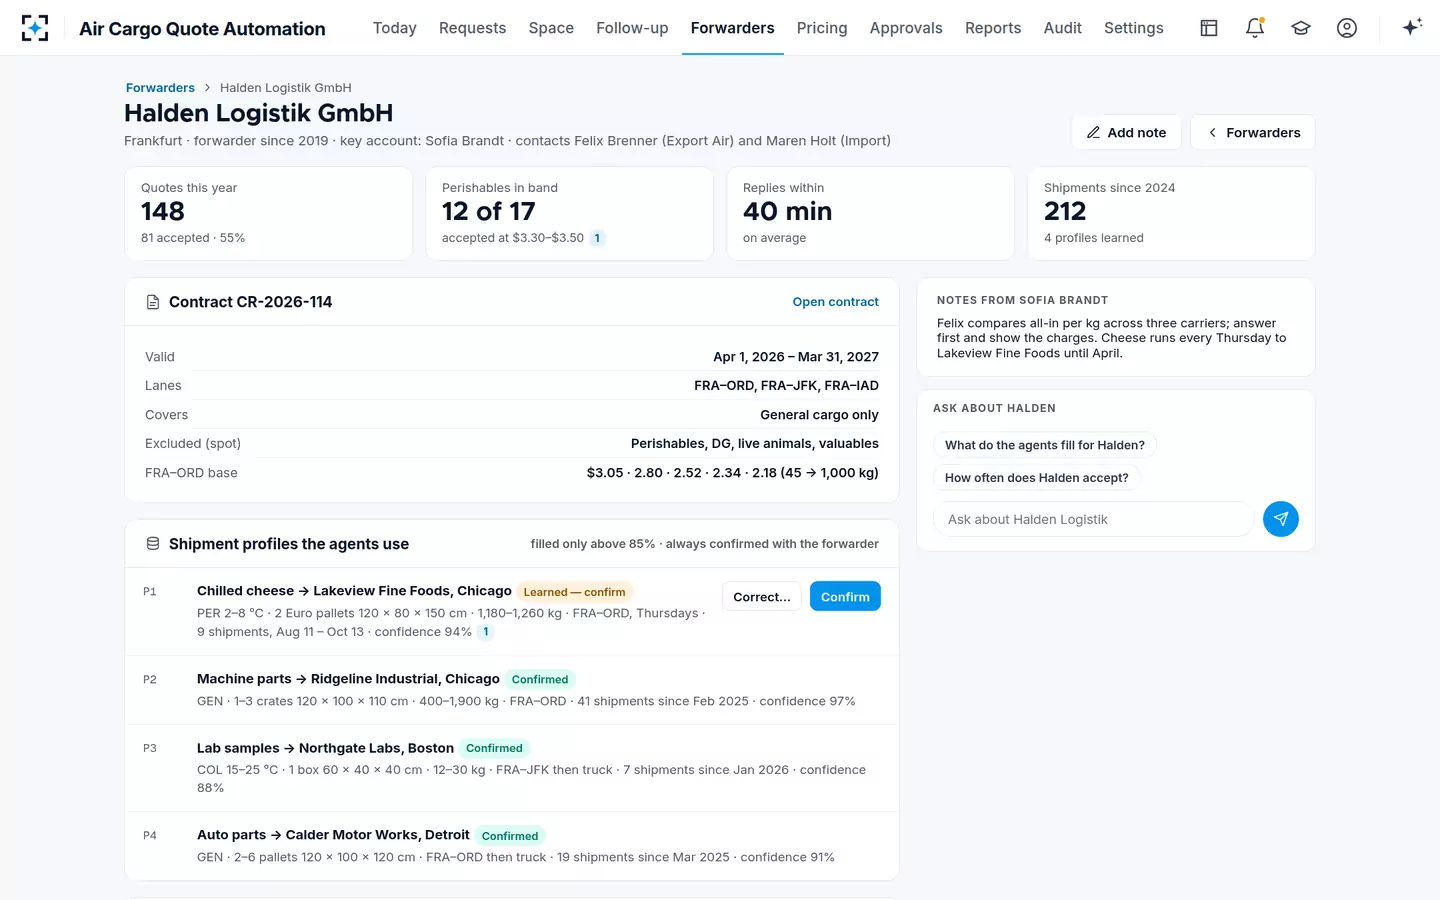This screenshot has height=900, width=1440.
Task: Click the badge after confidence 94%
Action: pos(486,632)
